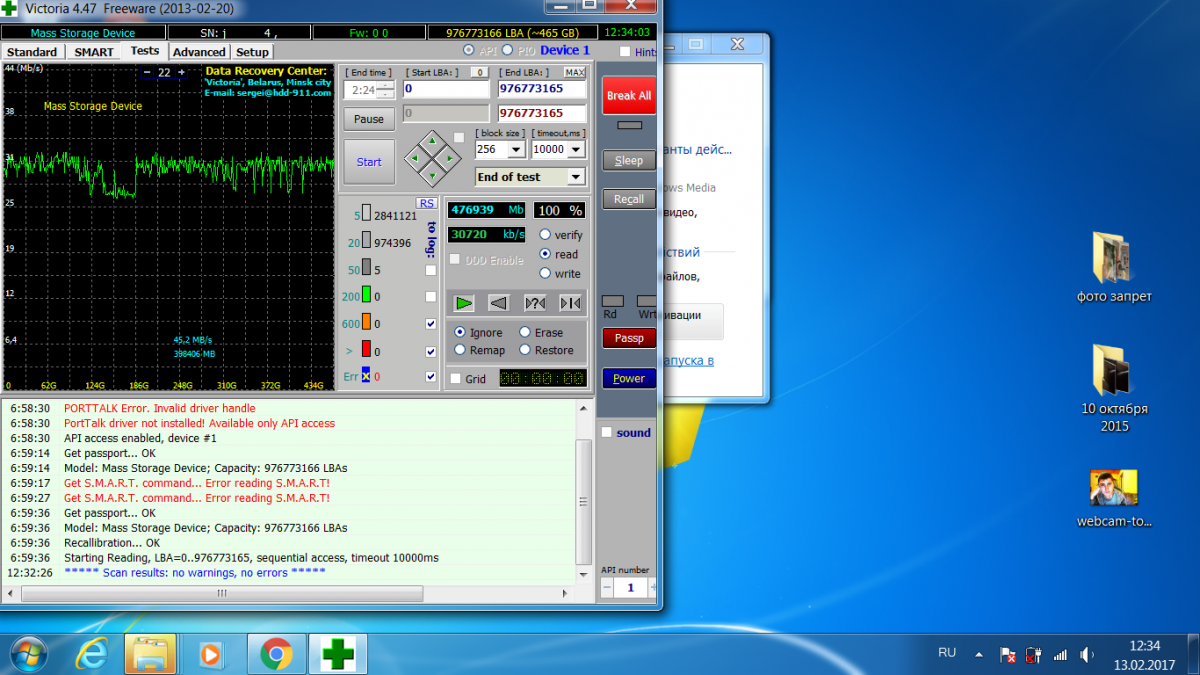
Task: Open Windows Media Player from the taskbar
Action: (210, 654)
